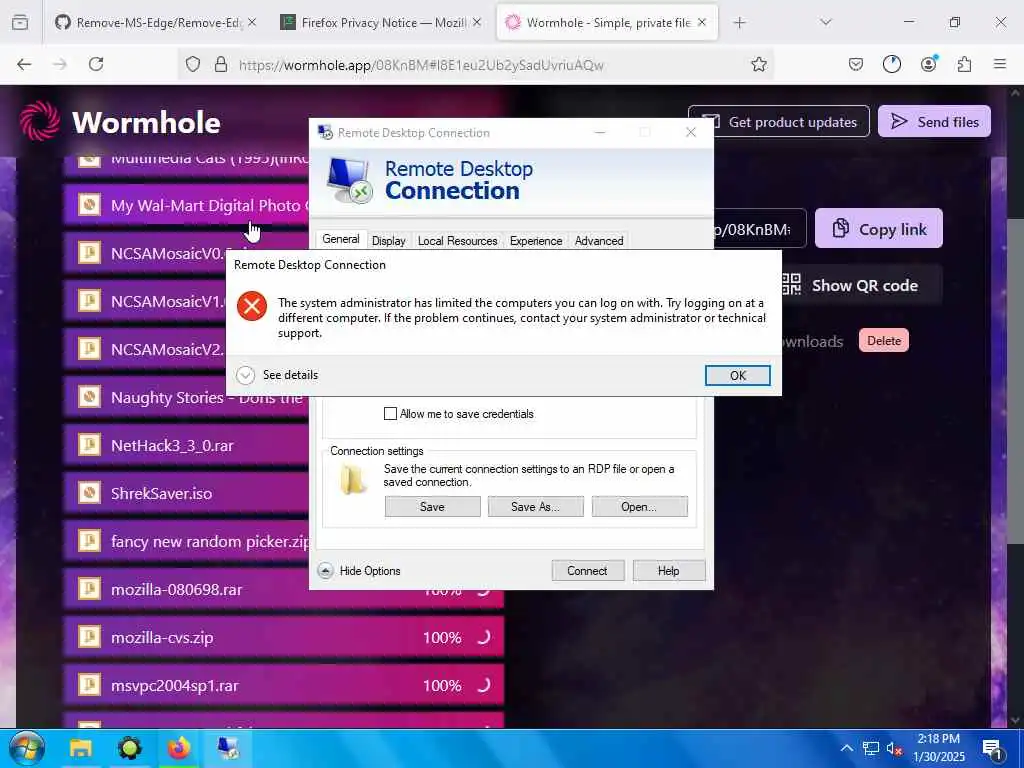Reload the page with the refresh icon
This screenshot has height=768, width=1024.
coord(96,64)
